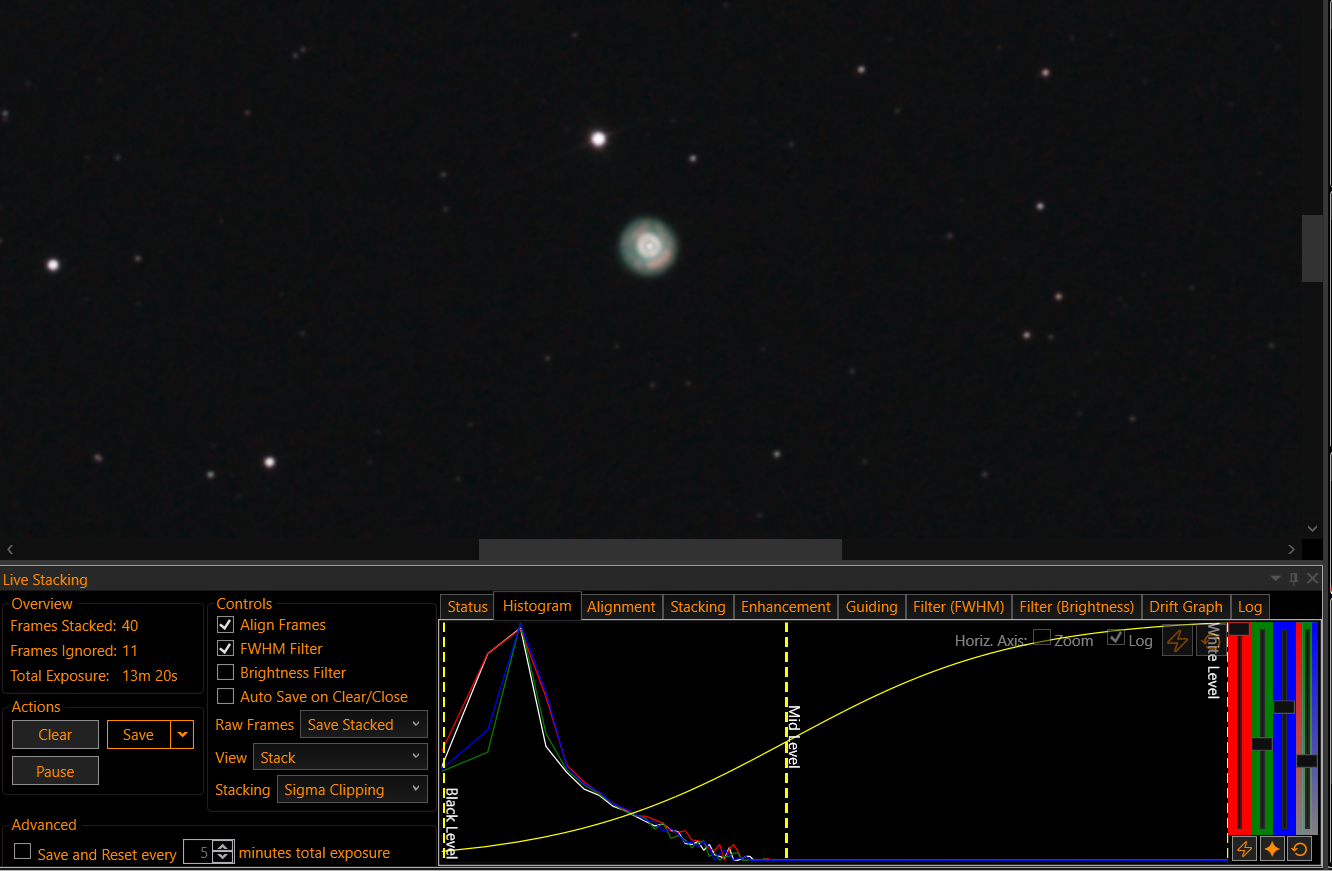1332x871 pixels.
Task: Click the green channel slider handle
Action: tap(1262, 744)
